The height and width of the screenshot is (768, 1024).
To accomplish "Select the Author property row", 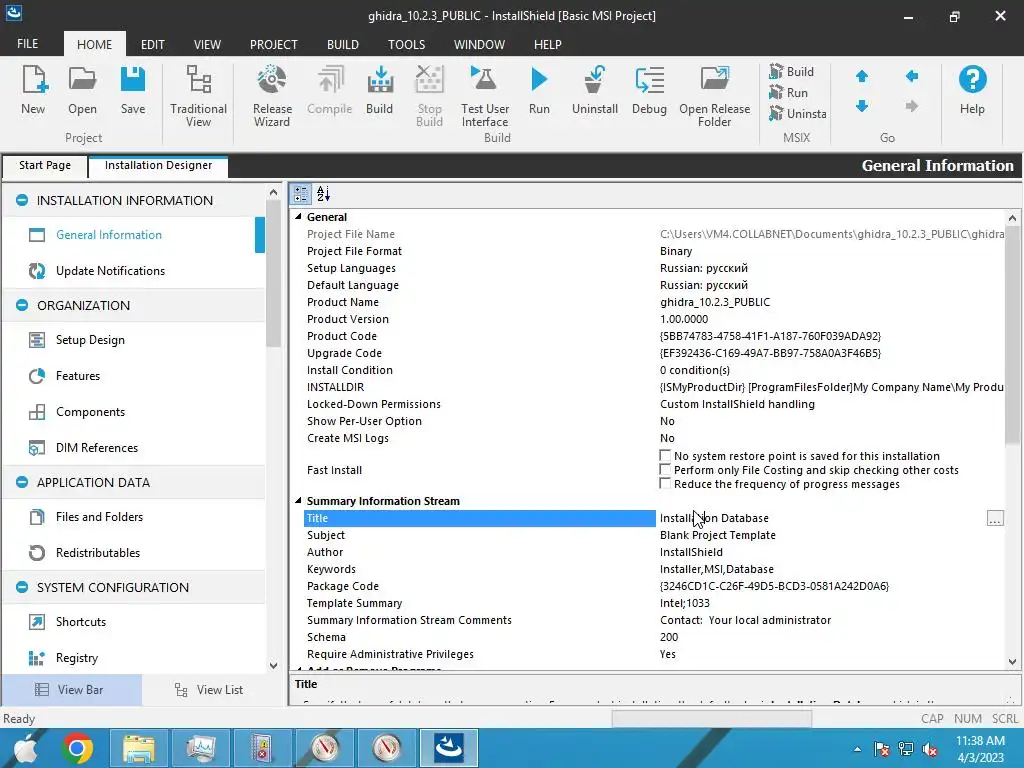I will pos(653,552).
